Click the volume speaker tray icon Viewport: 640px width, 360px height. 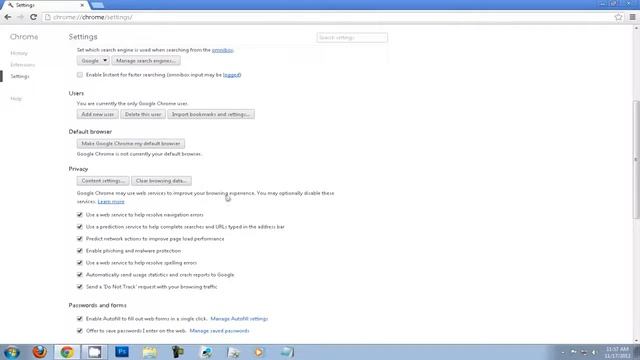[595, 352]
